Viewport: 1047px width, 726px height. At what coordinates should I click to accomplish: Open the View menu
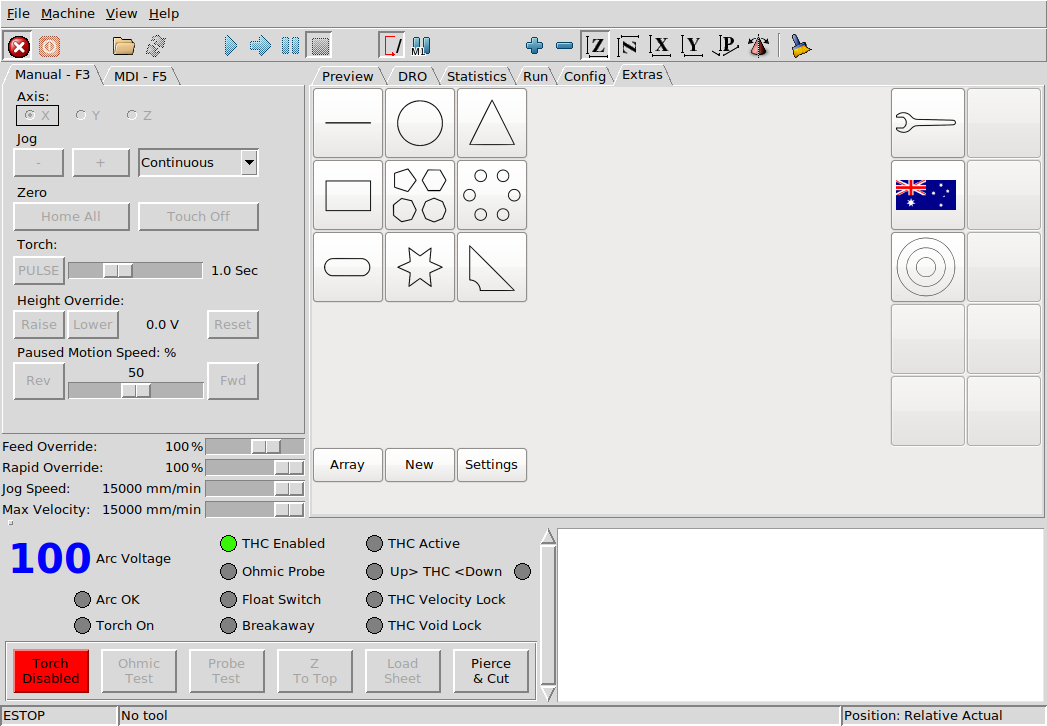pos(122,13)
